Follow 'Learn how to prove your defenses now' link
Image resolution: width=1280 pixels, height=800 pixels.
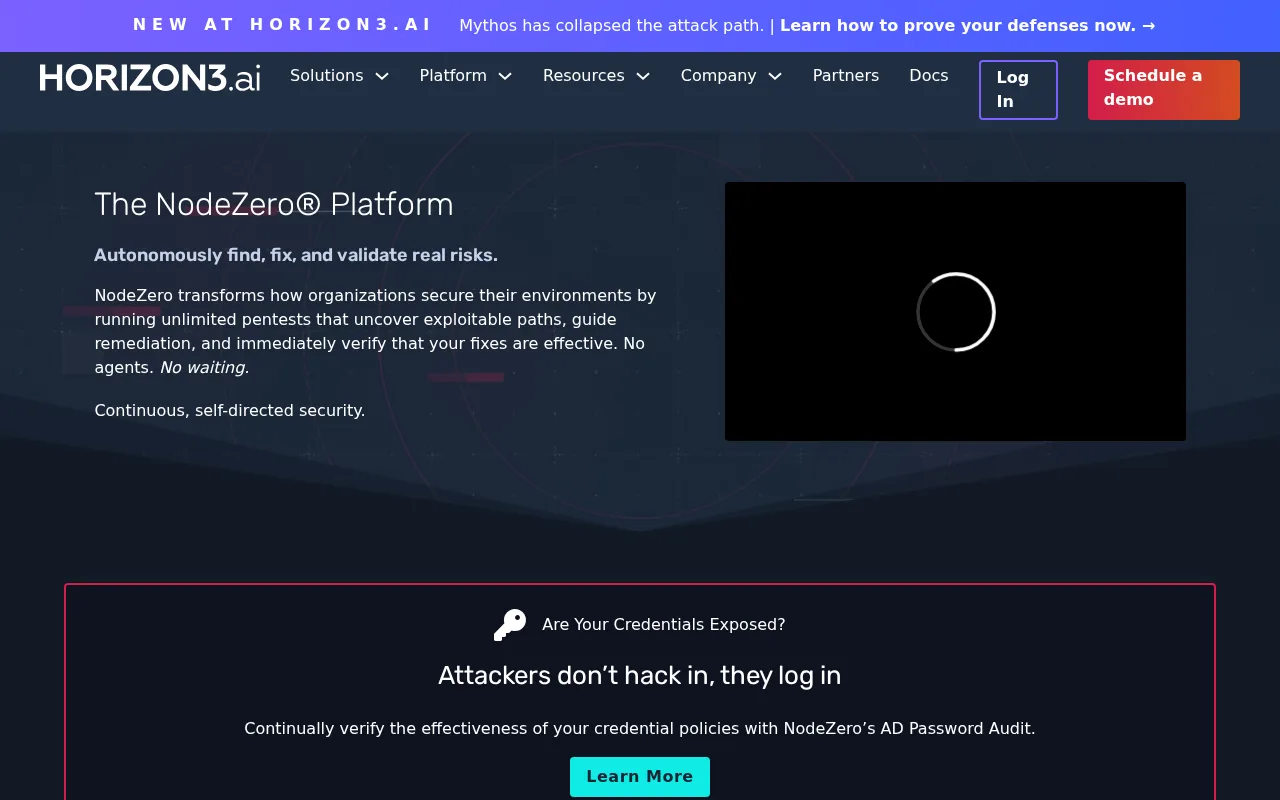coord(968,26)
